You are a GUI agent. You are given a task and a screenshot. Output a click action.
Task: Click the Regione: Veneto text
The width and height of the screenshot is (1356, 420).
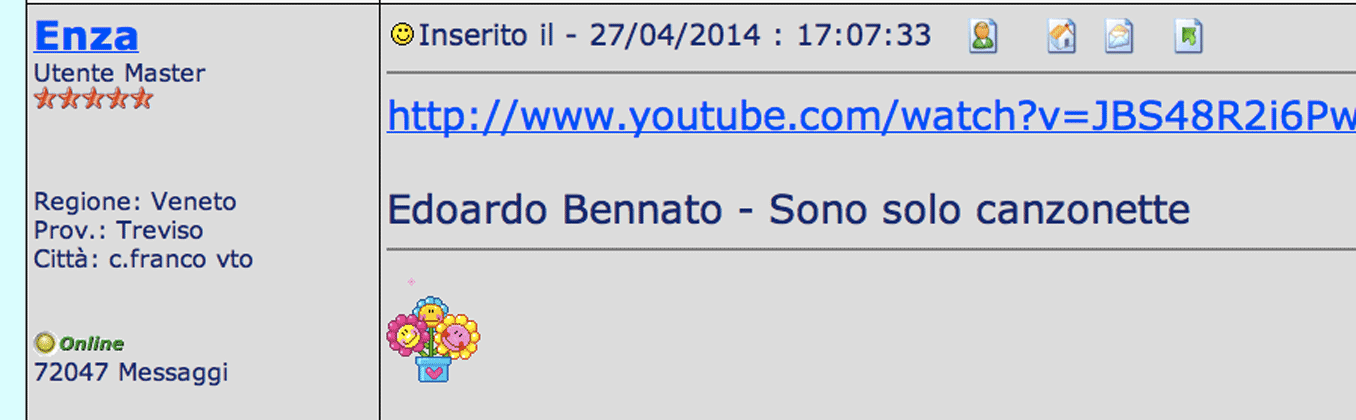pos(135,201)
